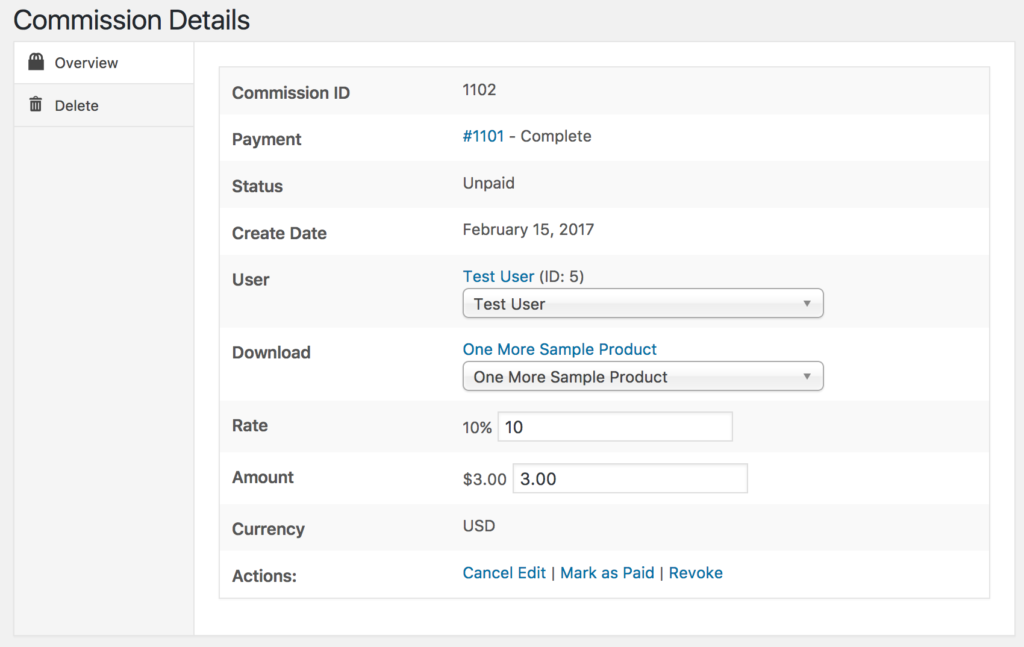Click the USD currency value
Image resolution: width=1024 pixels, height=647 pixels.
tap(479, 526)
